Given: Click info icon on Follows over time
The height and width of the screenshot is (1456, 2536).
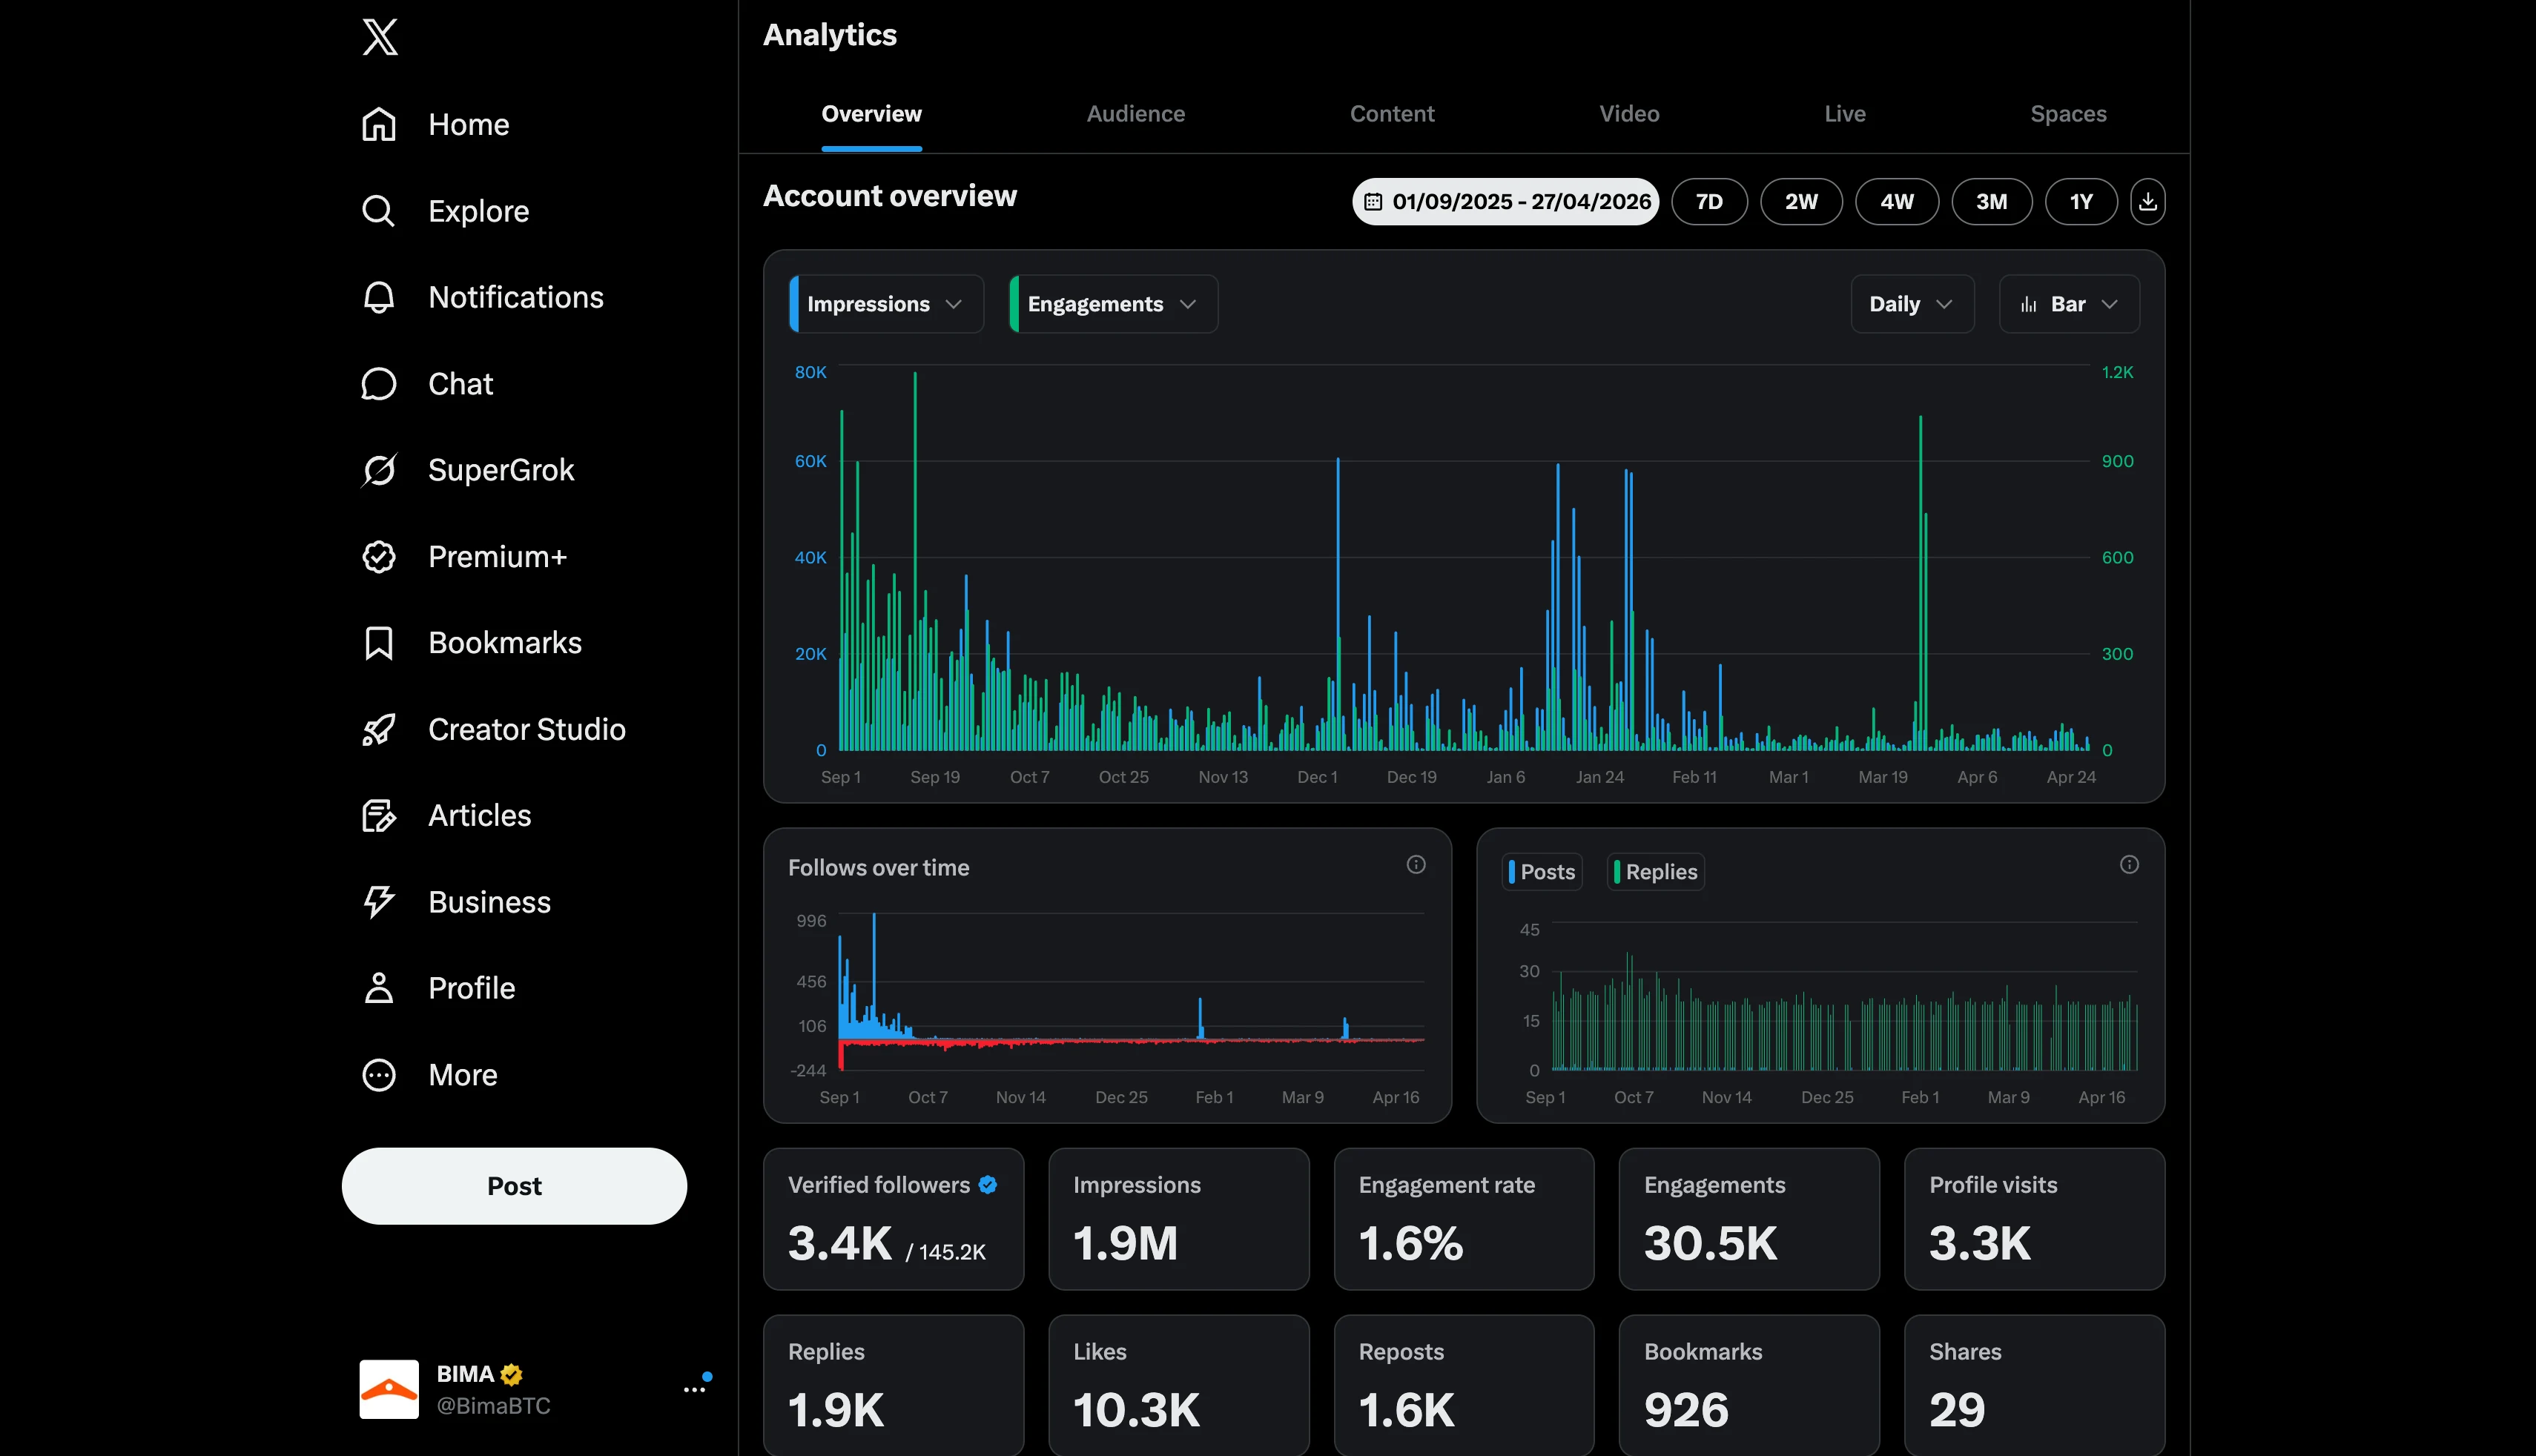Looking at the screenshot, I should pos(1416,865).
